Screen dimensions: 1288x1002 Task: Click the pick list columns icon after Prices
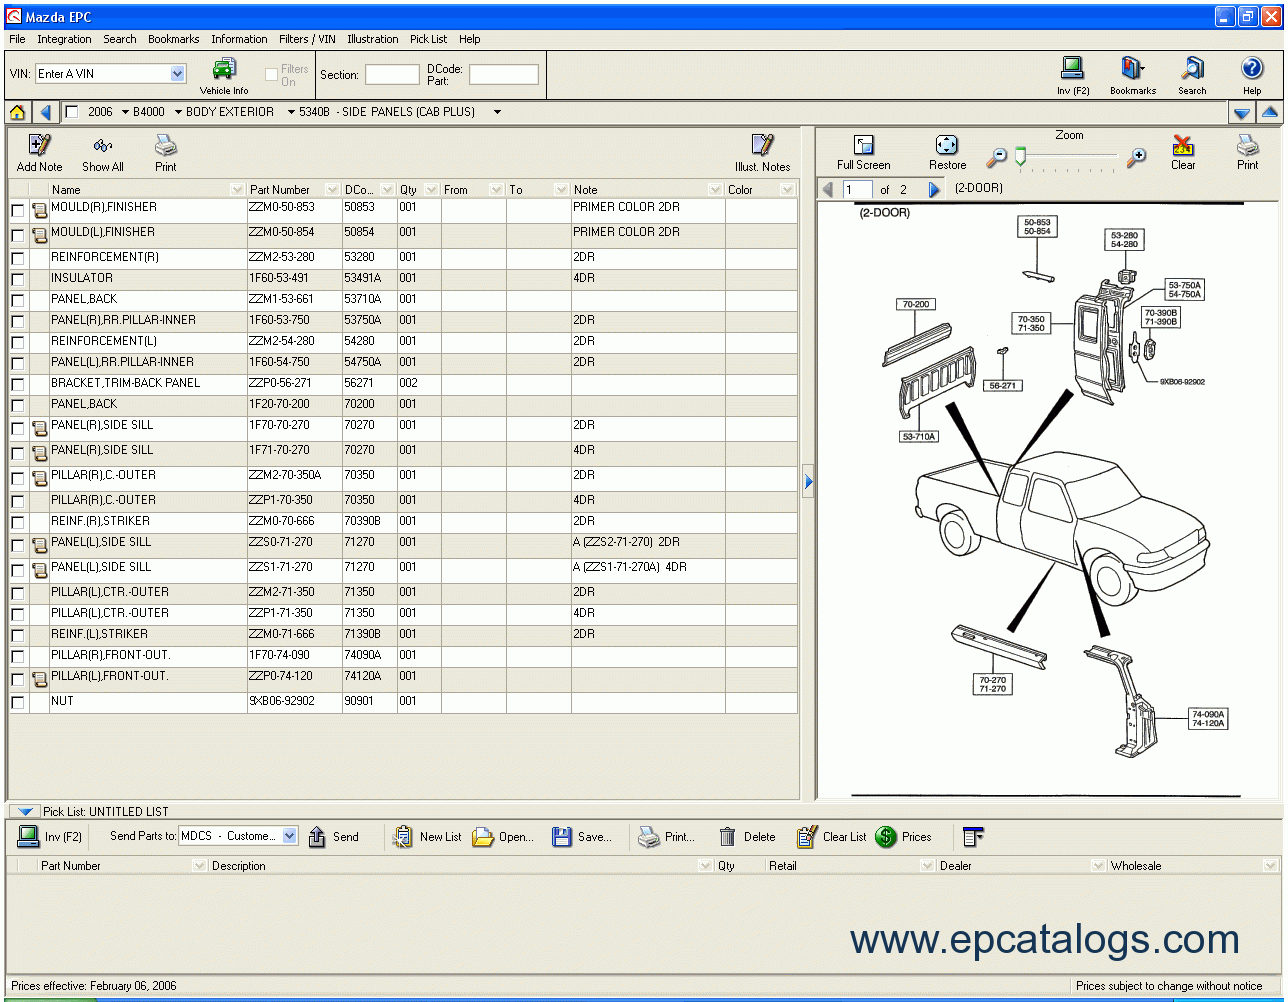click(973, 836)
